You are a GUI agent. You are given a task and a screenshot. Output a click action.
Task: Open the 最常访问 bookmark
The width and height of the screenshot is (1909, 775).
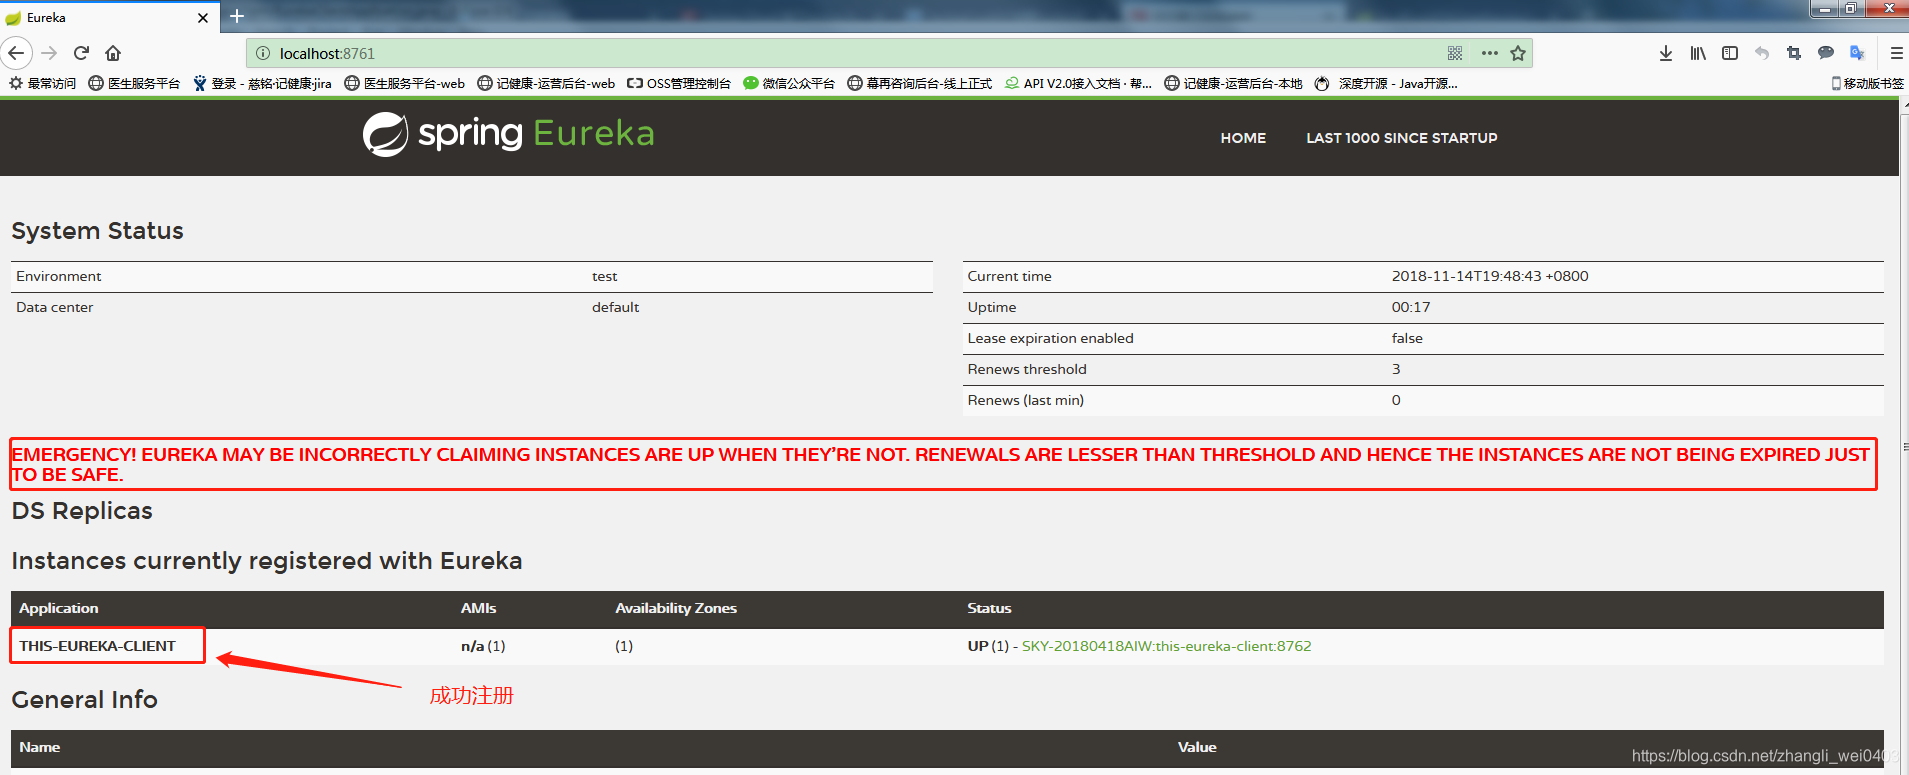point(43,83)
